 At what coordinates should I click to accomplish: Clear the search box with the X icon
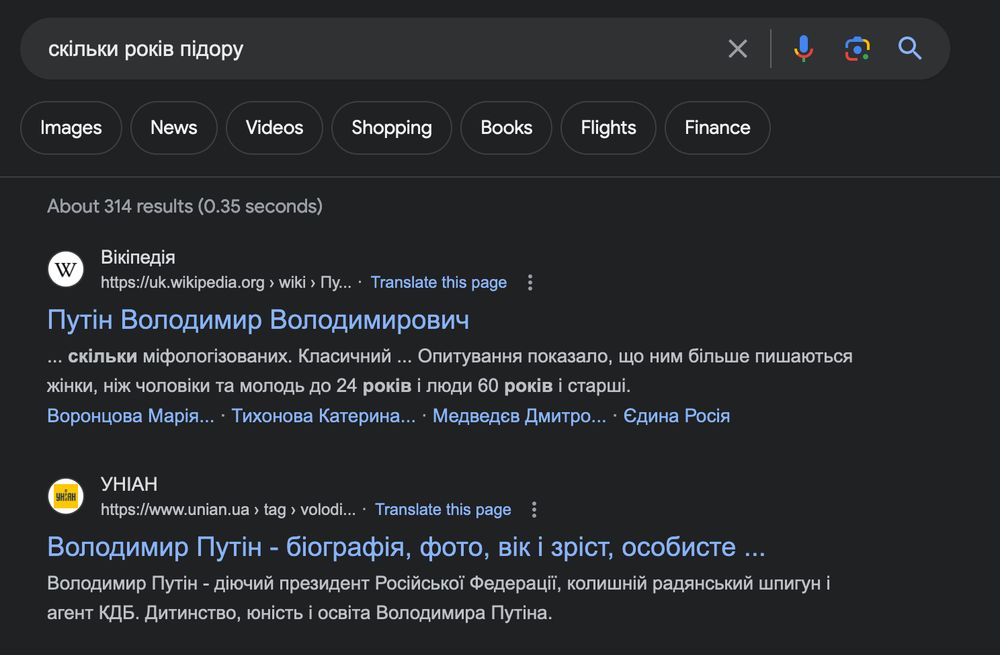pos(738,48)
